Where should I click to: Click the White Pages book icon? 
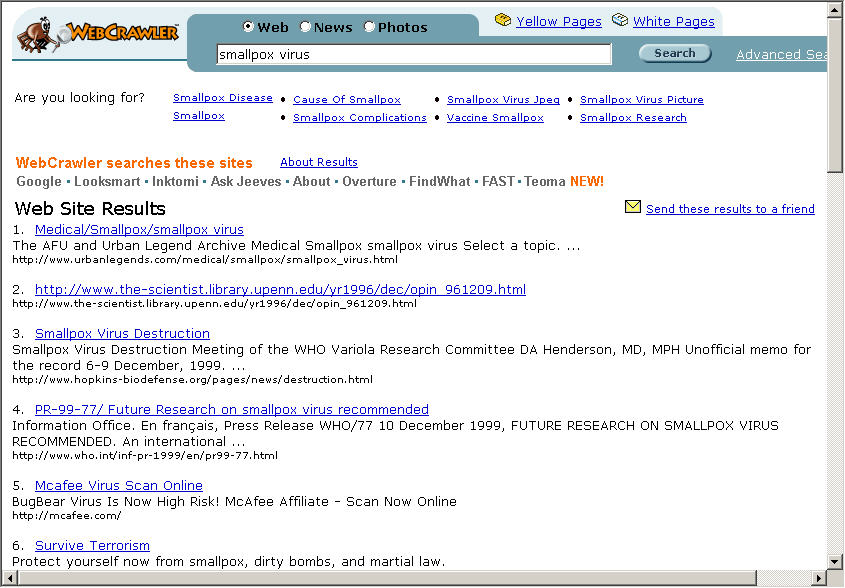pyautogui.click(x=620, y=21)
